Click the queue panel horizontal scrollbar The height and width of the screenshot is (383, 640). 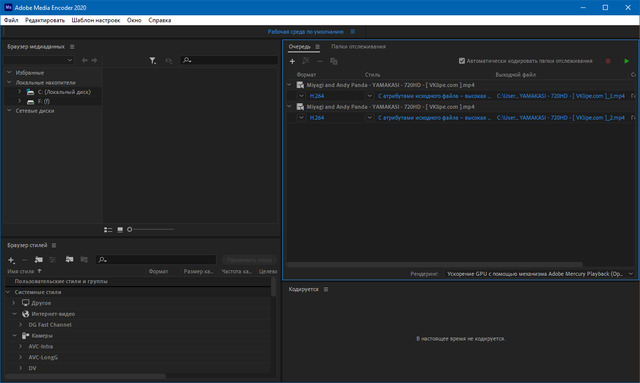pos(434,265)
